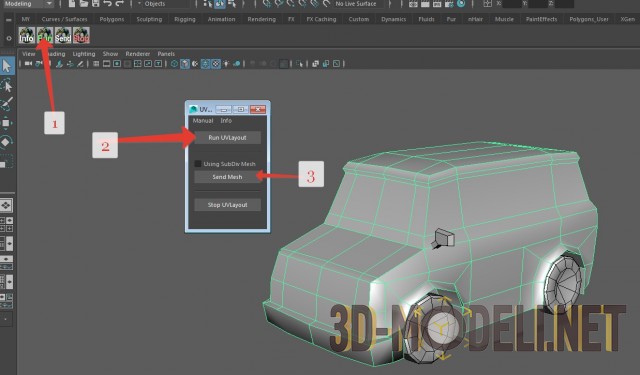Toggle use all lights bulb icon
The width and height of the screenshot is (640, 375).
[226, 64]
